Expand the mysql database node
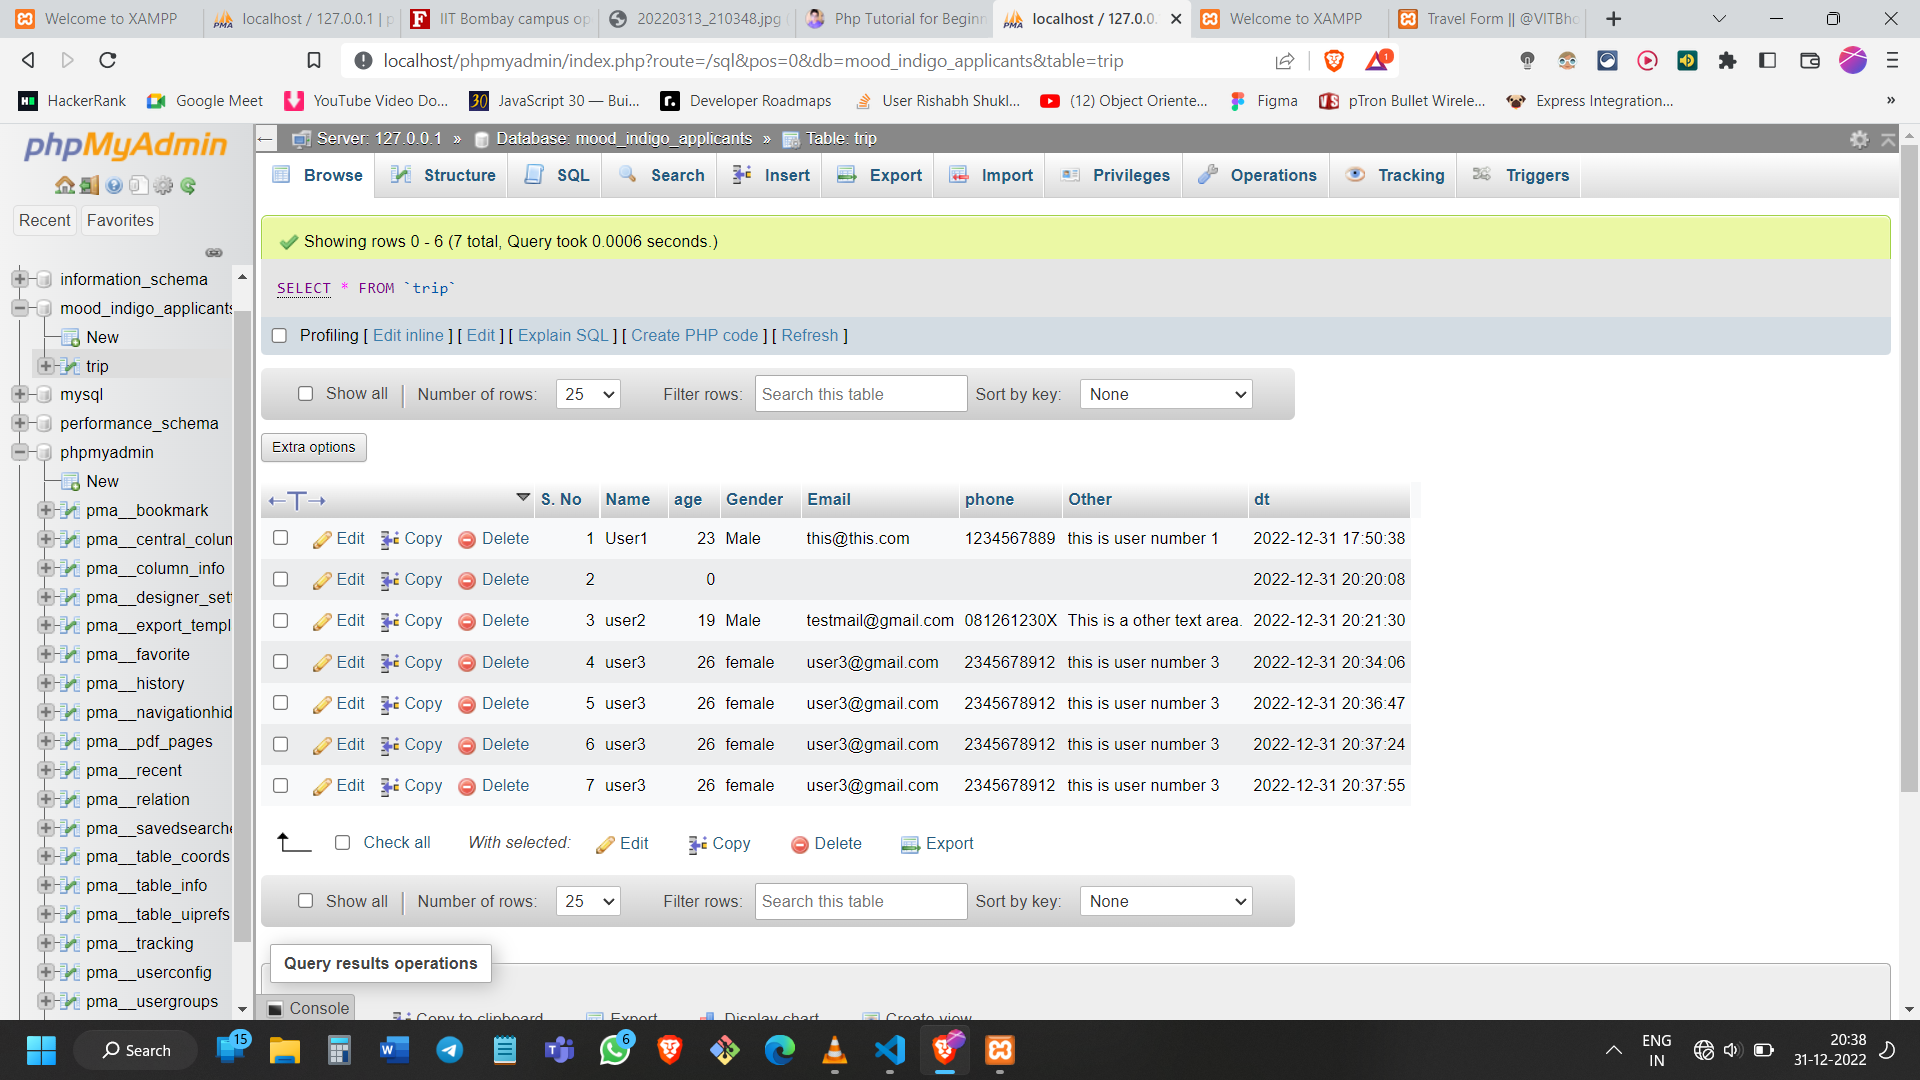The height and width of the screenshot is (1080, 1920). point(19,394)
